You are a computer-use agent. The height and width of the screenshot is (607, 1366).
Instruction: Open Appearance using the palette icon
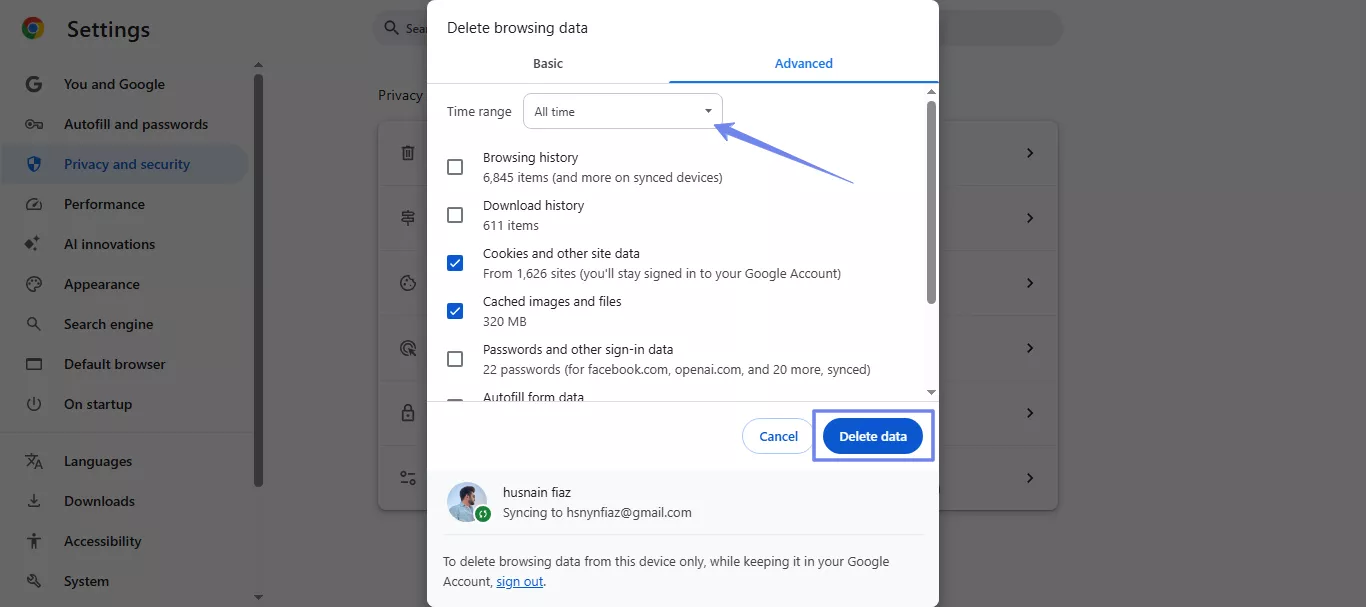pos(33,284)
